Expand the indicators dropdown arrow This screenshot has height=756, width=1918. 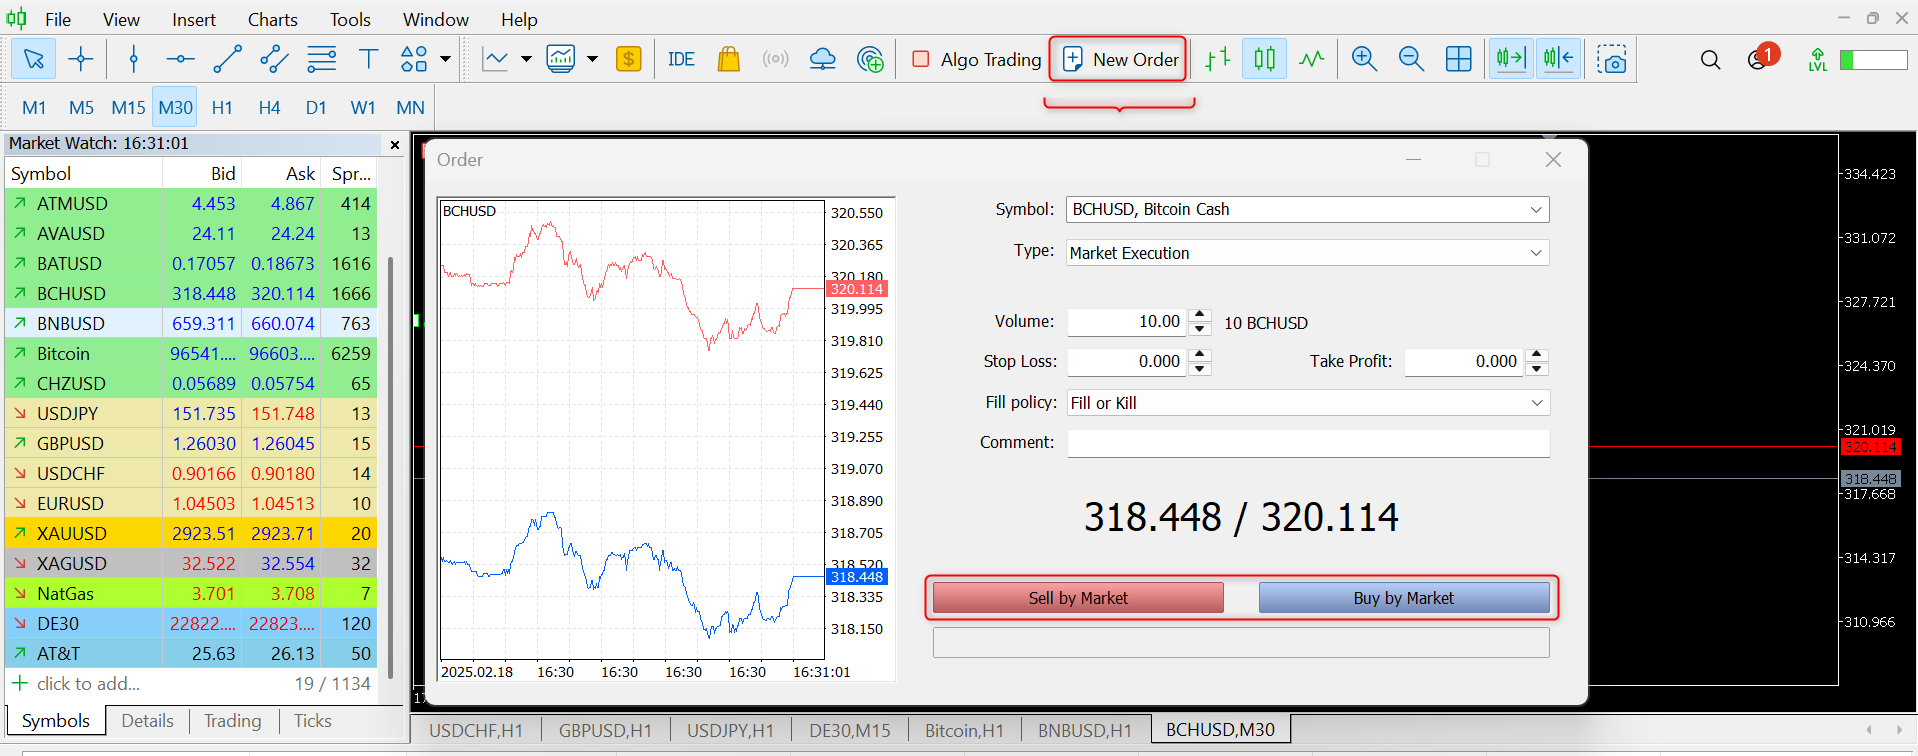pos(526,59)
